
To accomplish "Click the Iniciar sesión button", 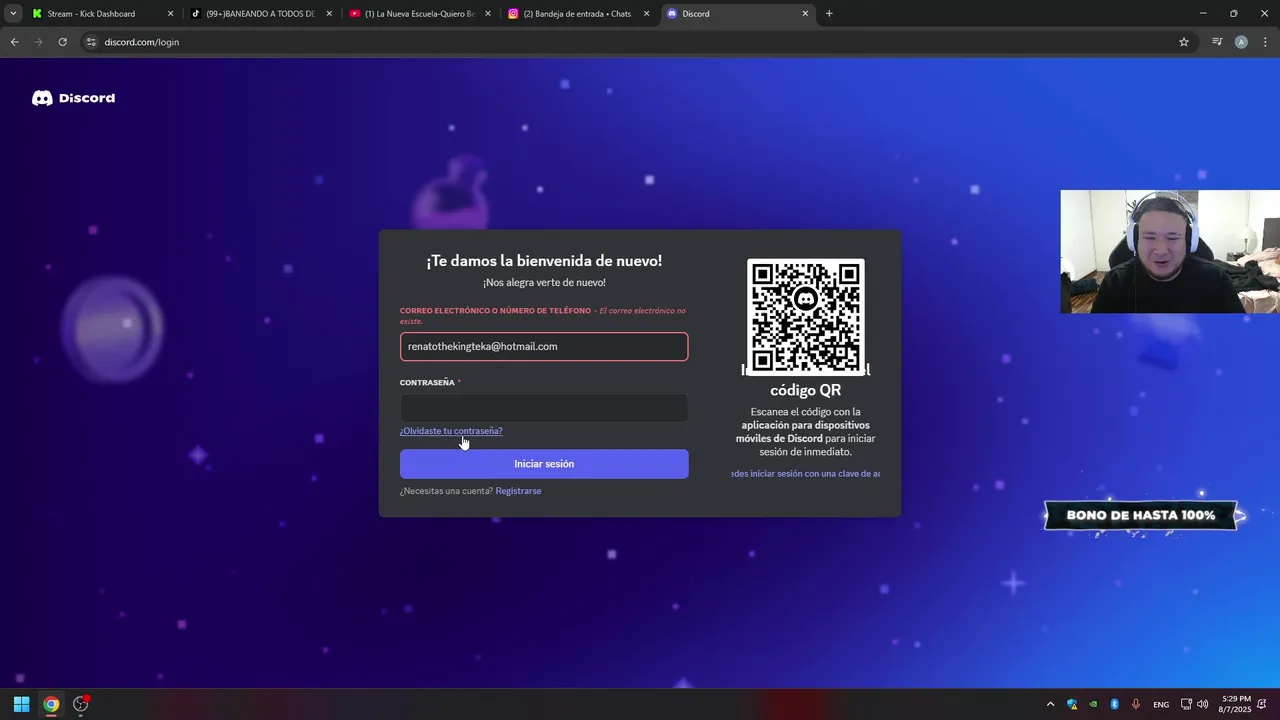I will pos(544,464).
